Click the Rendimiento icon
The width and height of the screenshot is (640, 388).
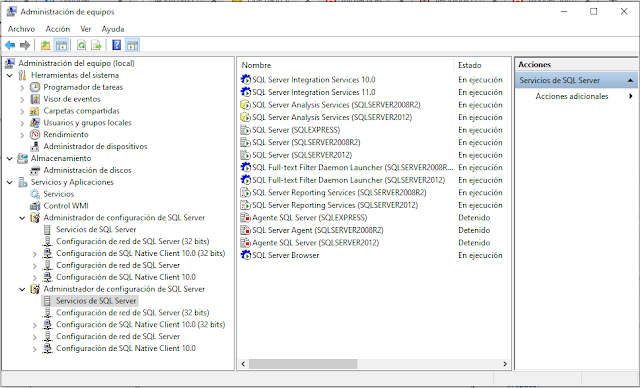[35, 135]
